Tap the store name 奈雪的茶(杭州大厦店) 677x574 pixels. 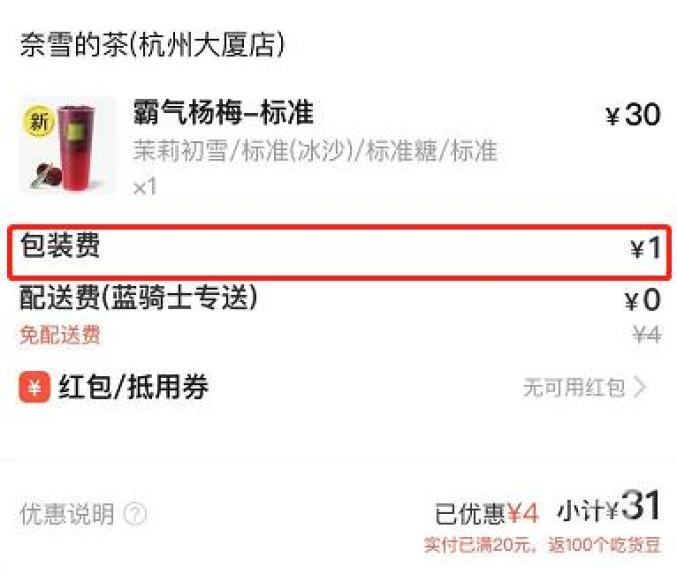(x=152, y=44)
